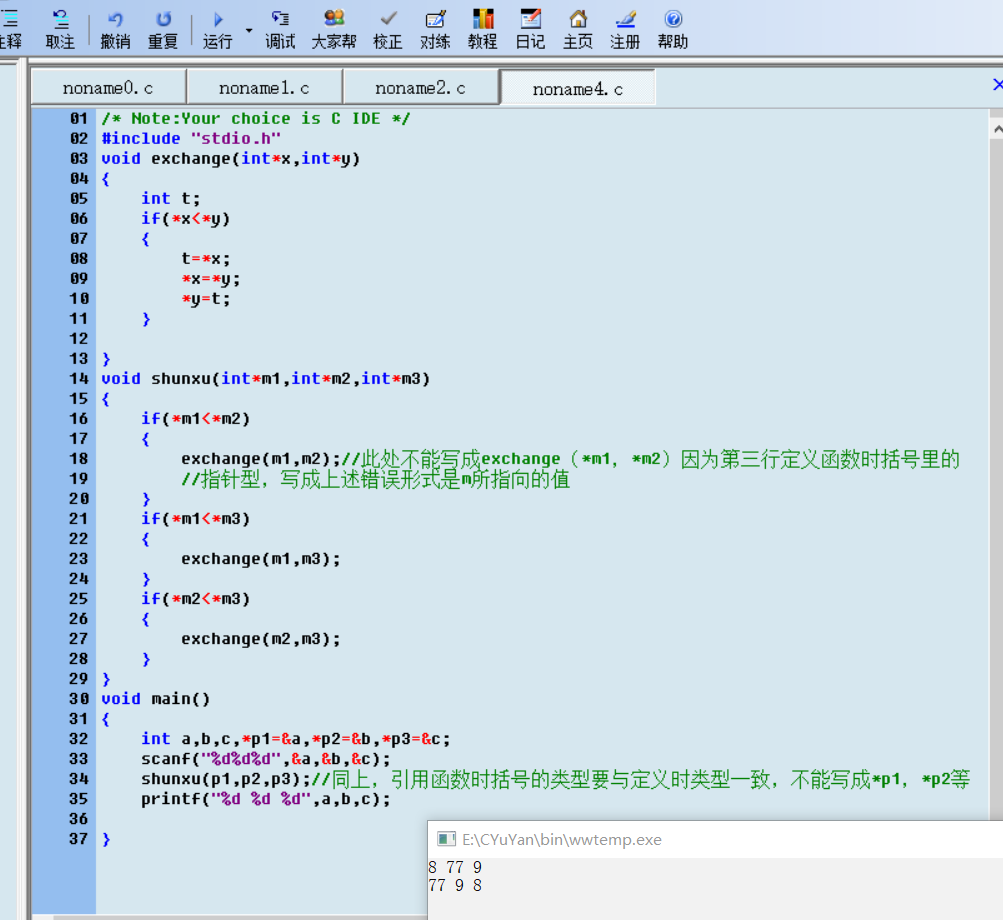Click the exchange(m2,m3); statement
This screenshot has height=920, width=1003.
(x=260, y=639)
